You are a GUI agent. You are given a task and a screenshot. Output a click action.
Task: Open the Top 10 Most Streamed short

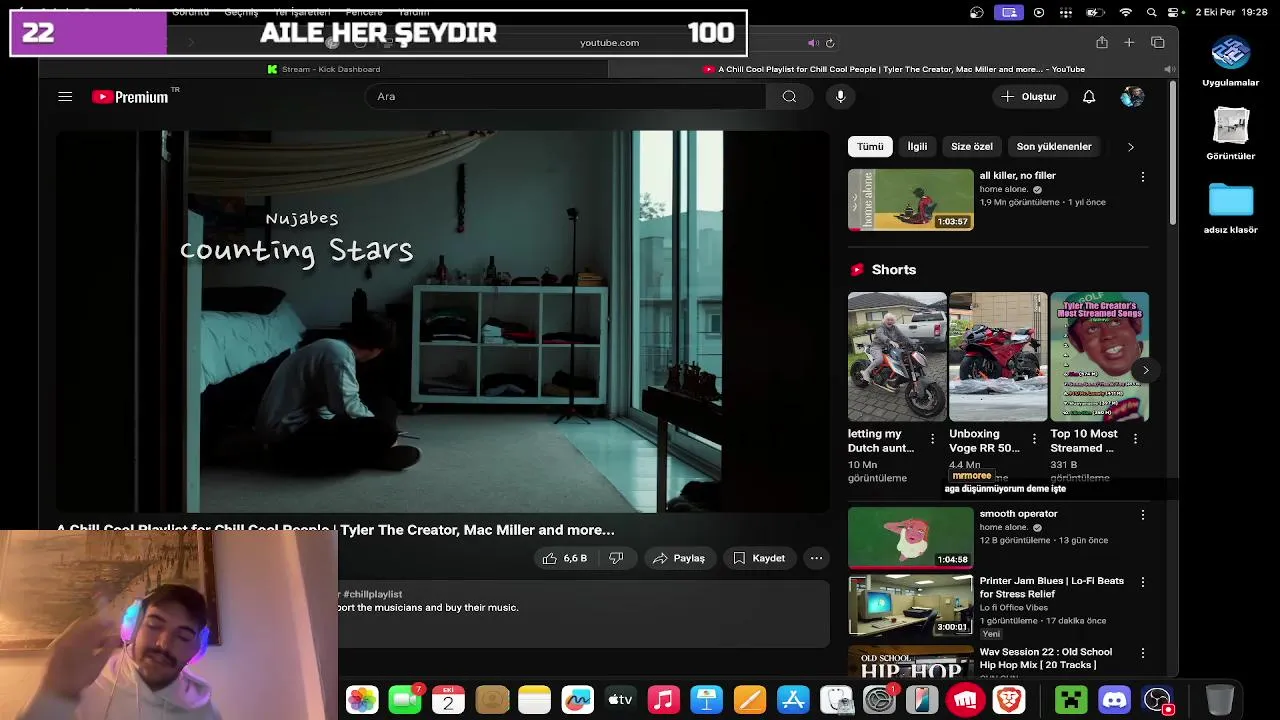coord(1099,356)
